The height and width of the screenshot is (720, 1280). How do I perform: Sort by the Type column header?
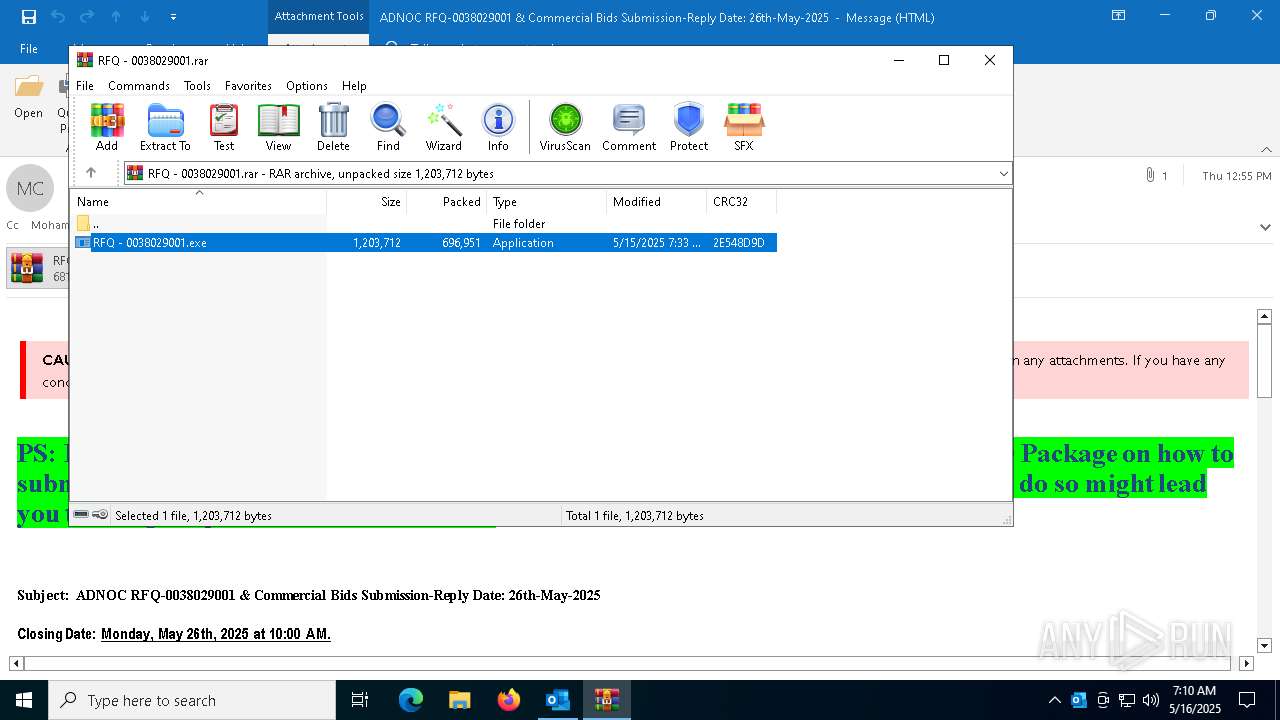[x=547, y=202]
